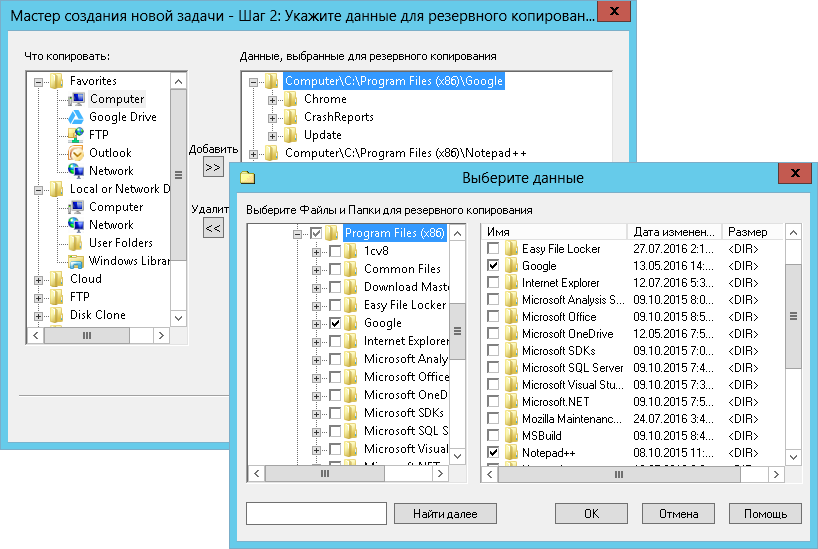Select the Windows Libraries icon
The width and height of the screenshot is (818, 549).
tap(76, 261)
